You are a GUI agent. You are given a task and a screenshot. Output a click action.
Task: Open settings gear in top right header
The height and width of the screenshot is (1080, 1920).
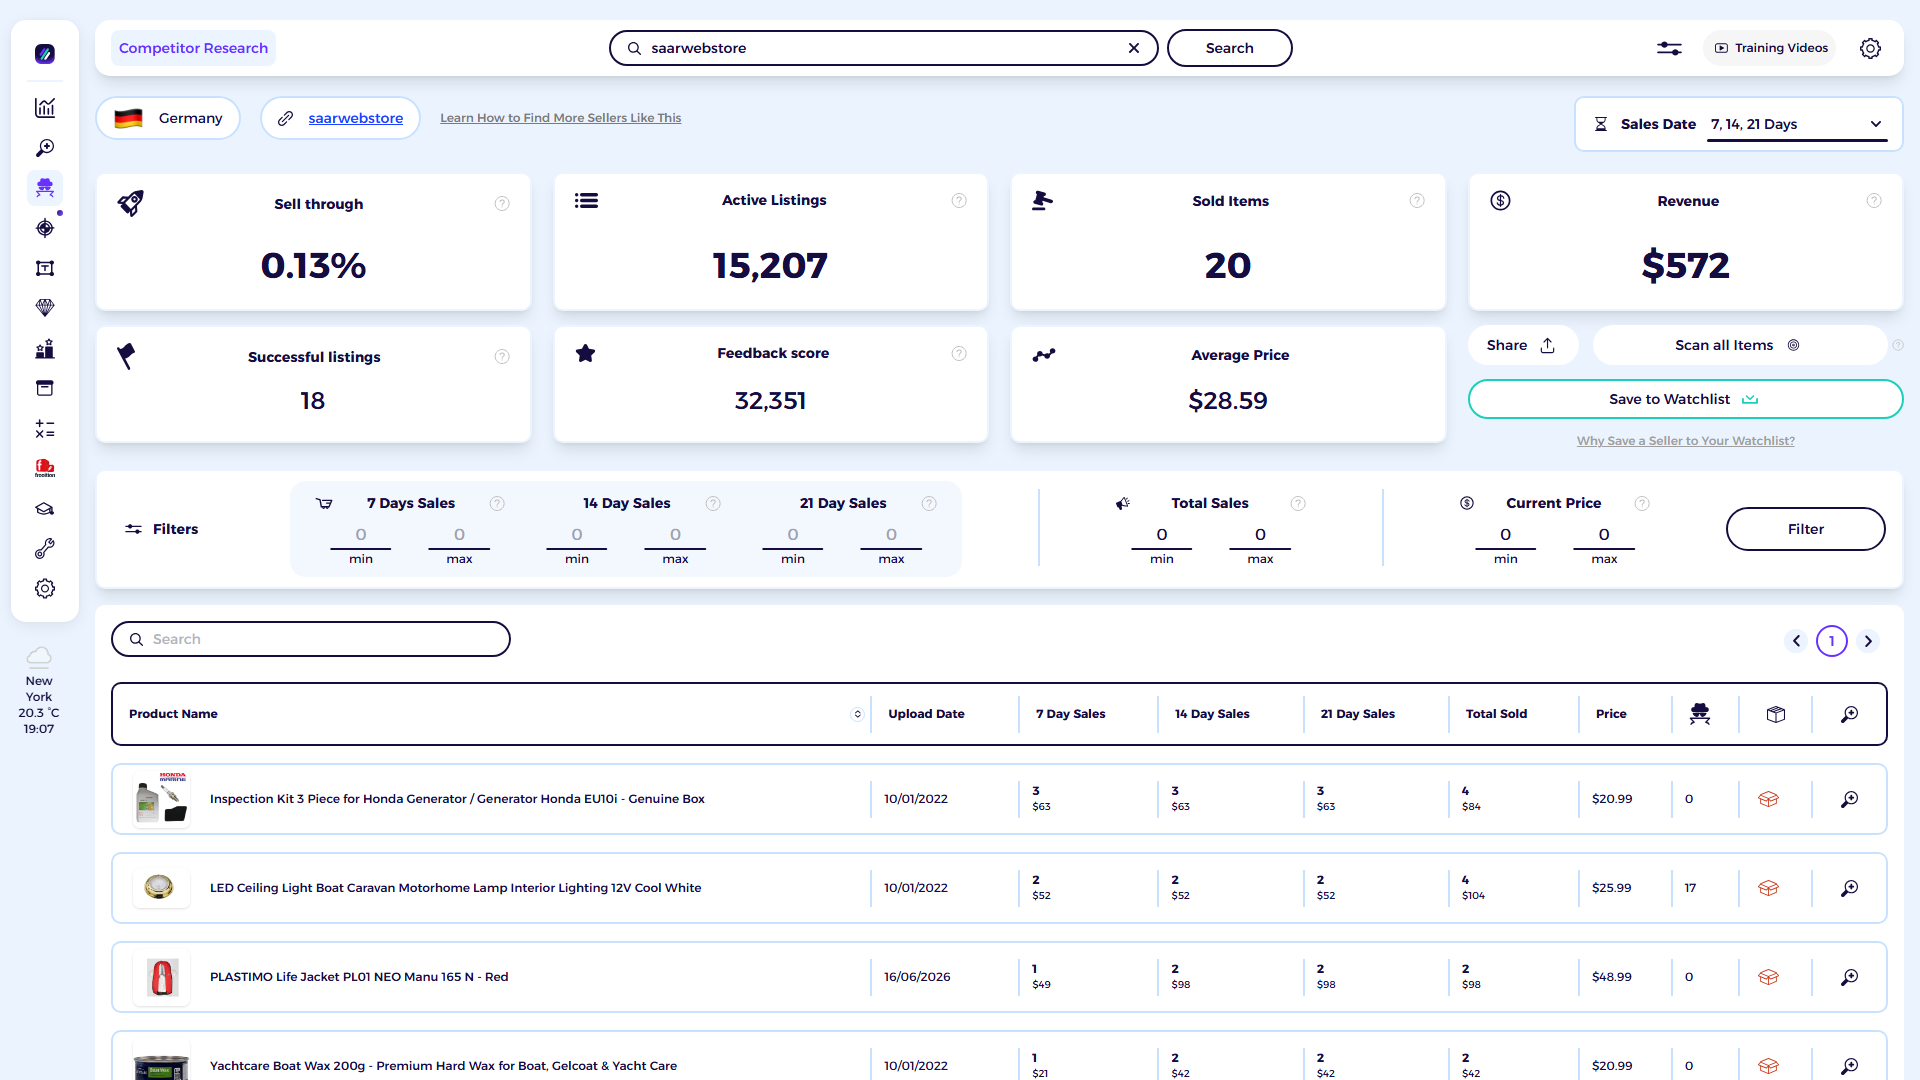pyautogui.click(x=1870, y=48)
